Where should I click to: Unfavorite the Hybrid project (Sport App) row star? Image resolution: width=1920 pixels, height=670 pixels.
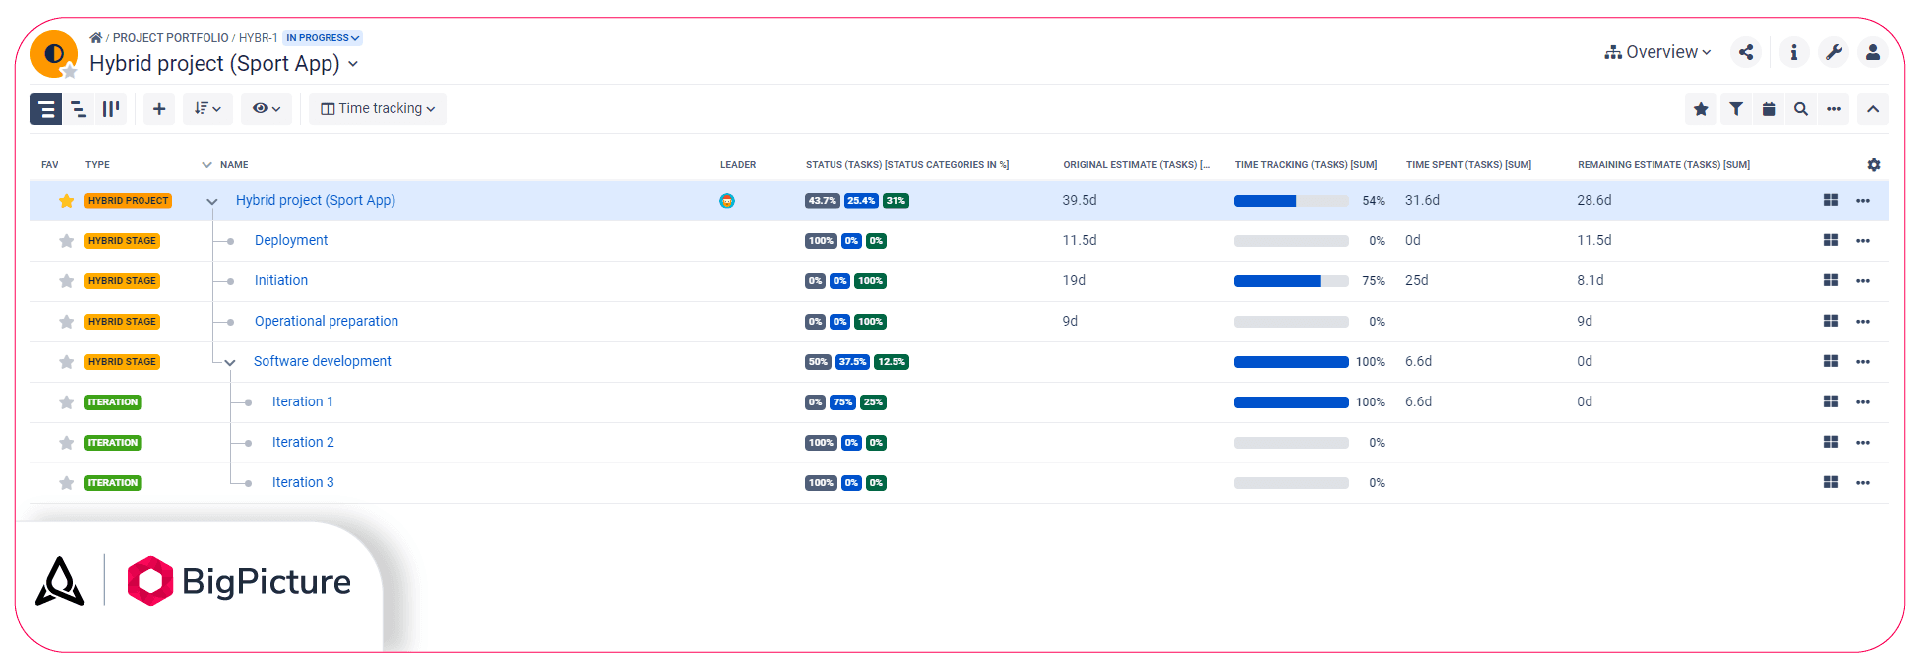pos(66,201)
